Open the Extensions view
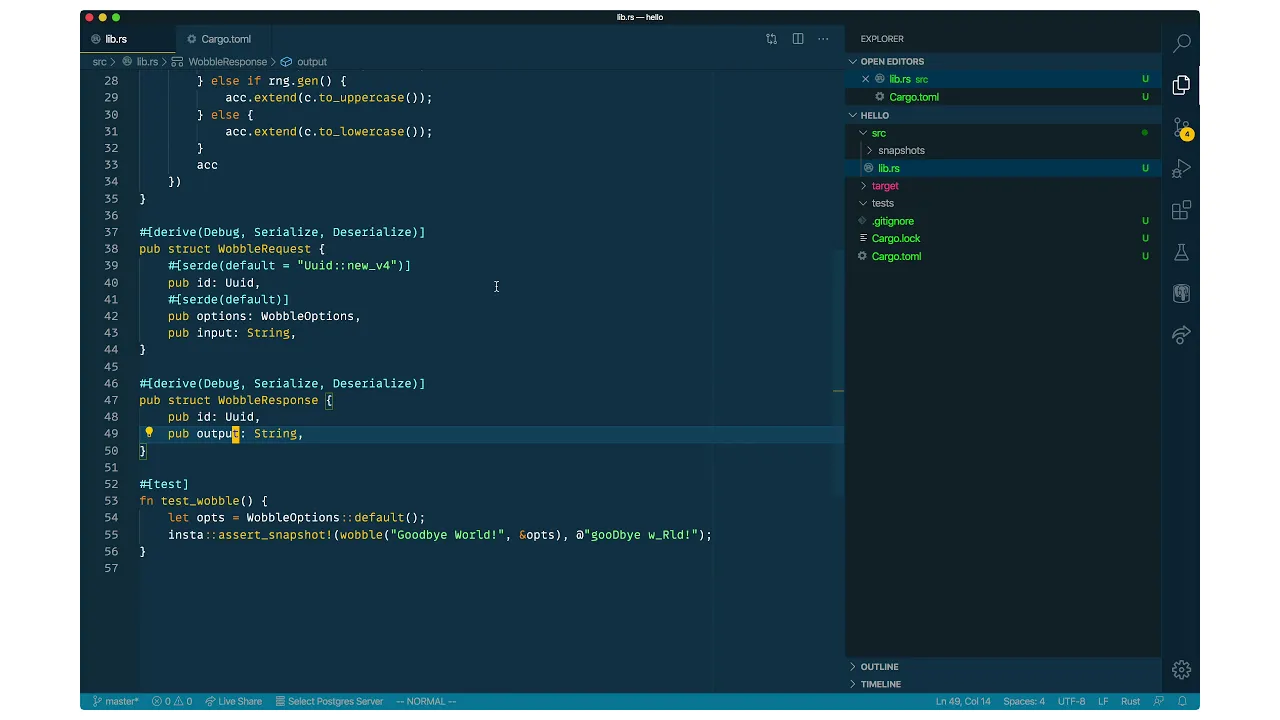 1181,211
